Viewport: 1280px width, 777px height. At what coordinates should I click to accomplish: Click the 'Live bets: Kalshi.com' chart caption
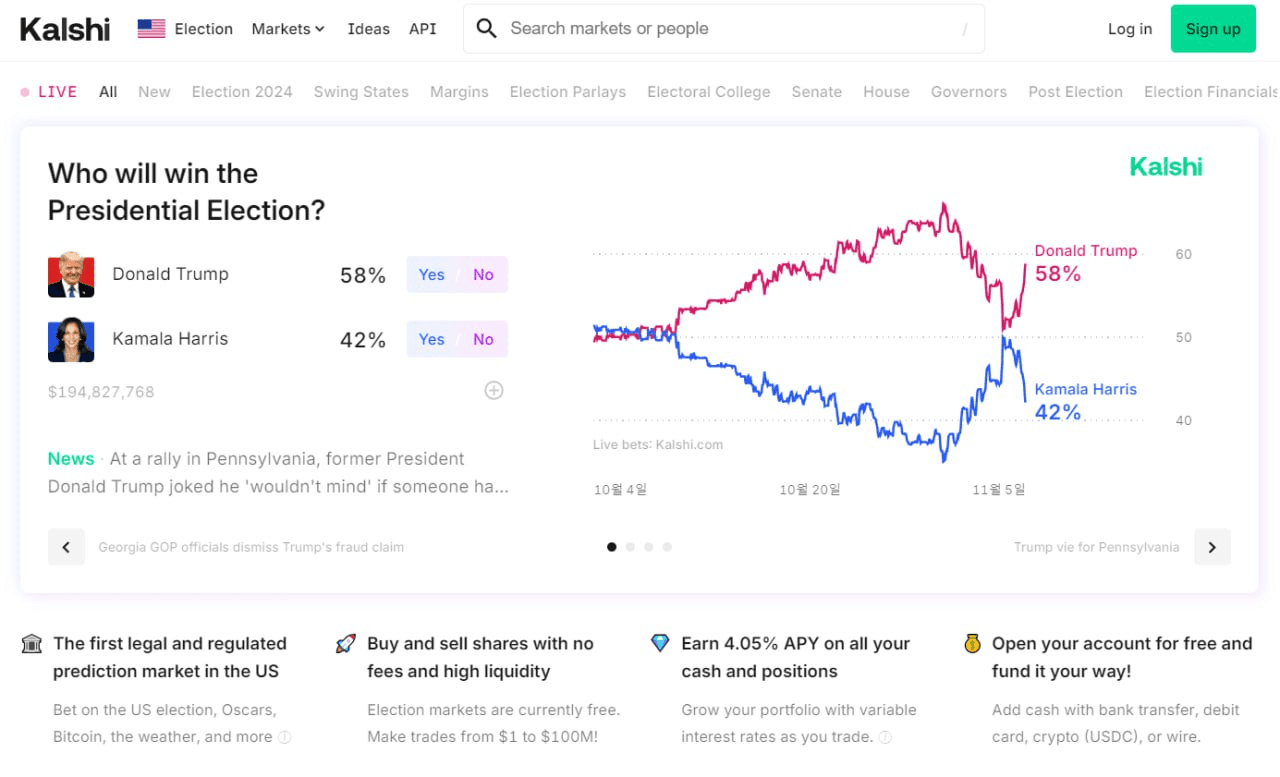(658, 445)
